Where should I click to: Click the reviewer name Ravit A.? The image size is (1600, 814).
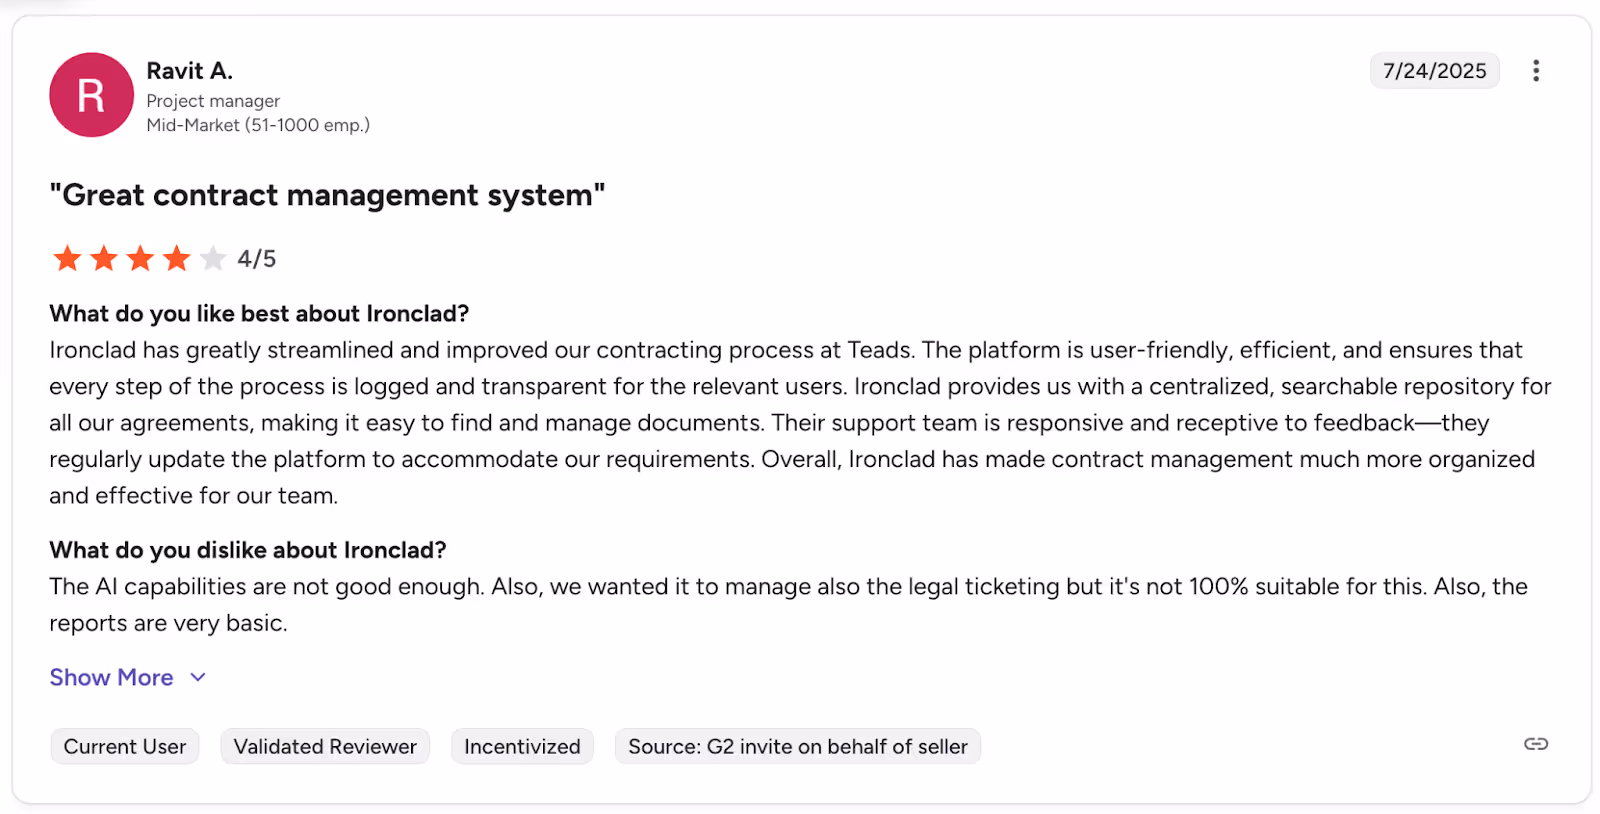[x=189, y=70]
